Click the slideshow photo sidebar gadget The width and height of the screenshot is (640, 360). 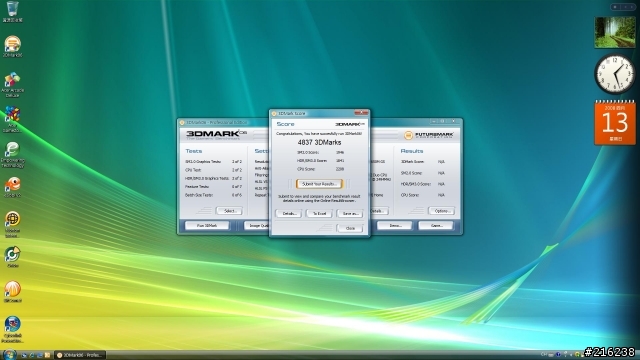click(x=615, y=33)
